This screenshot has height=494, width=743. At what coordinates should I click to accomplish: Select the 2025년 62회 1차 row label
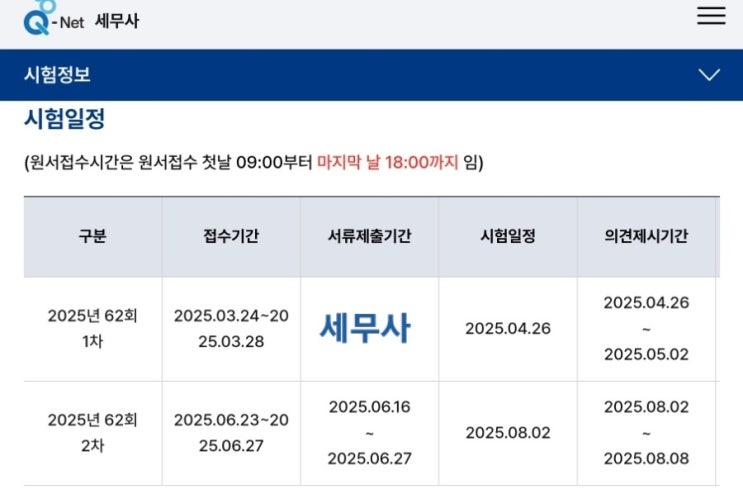(92, 328)
